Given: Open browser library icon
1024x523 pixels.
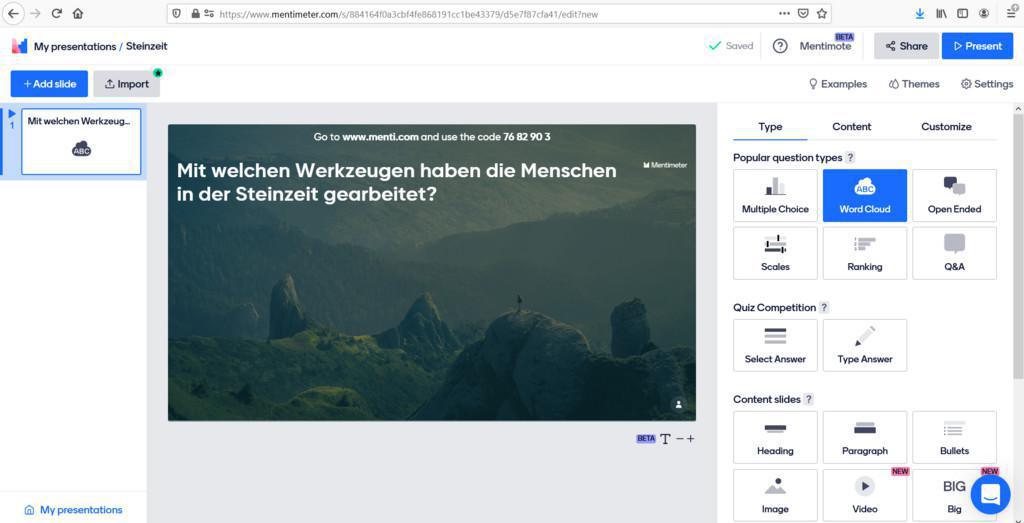Looking at the screenshot, I should (x=941, y=13).
